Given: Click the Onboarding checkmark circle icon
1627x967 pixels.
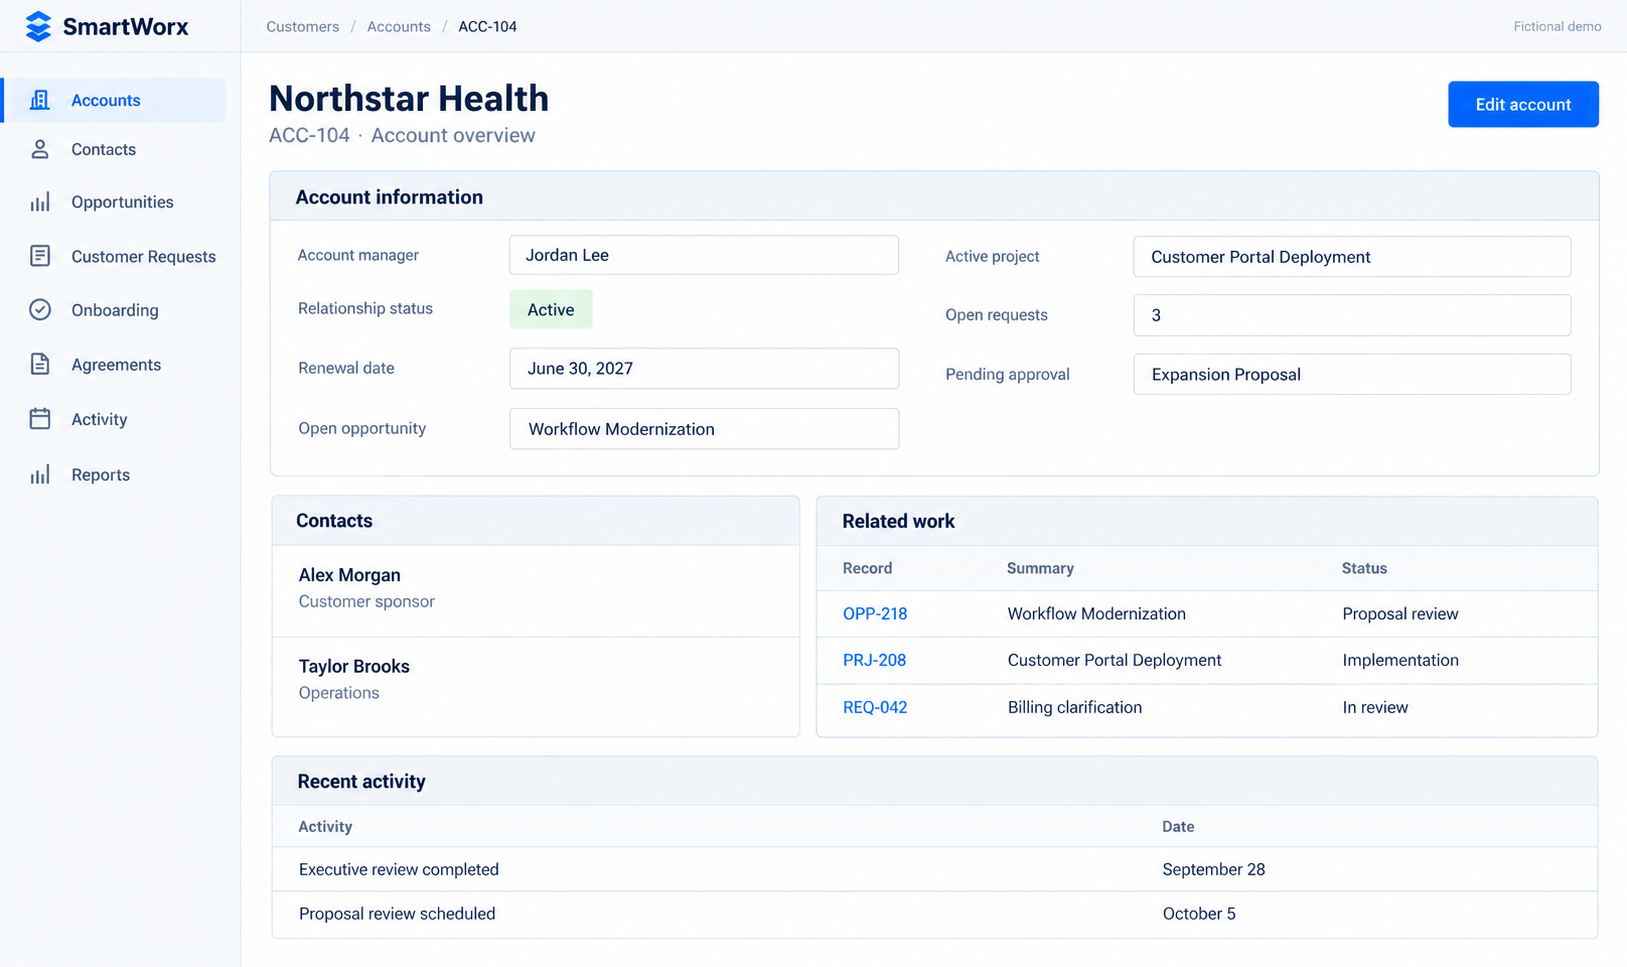Looking at the screenshot, I should (40, 310).
